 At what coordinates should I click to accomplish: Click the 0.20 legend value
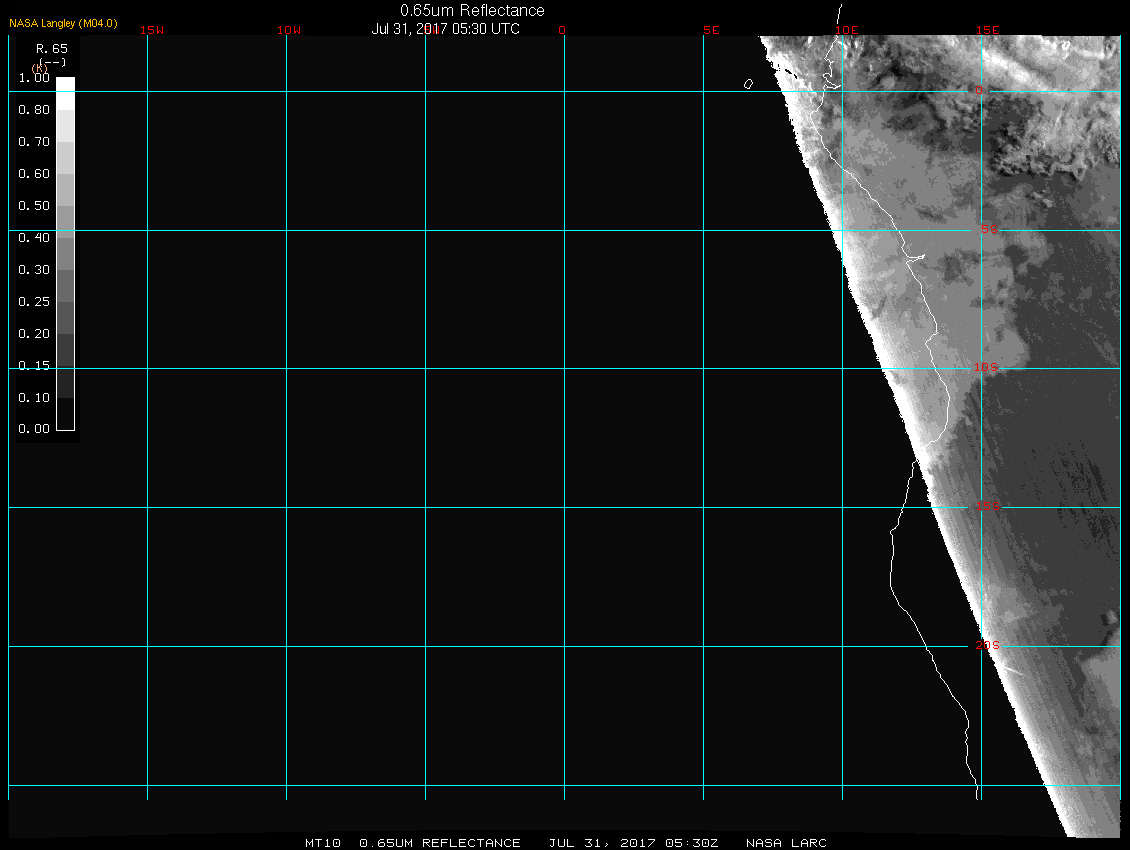pyautogui.click(x=34, y=333)
